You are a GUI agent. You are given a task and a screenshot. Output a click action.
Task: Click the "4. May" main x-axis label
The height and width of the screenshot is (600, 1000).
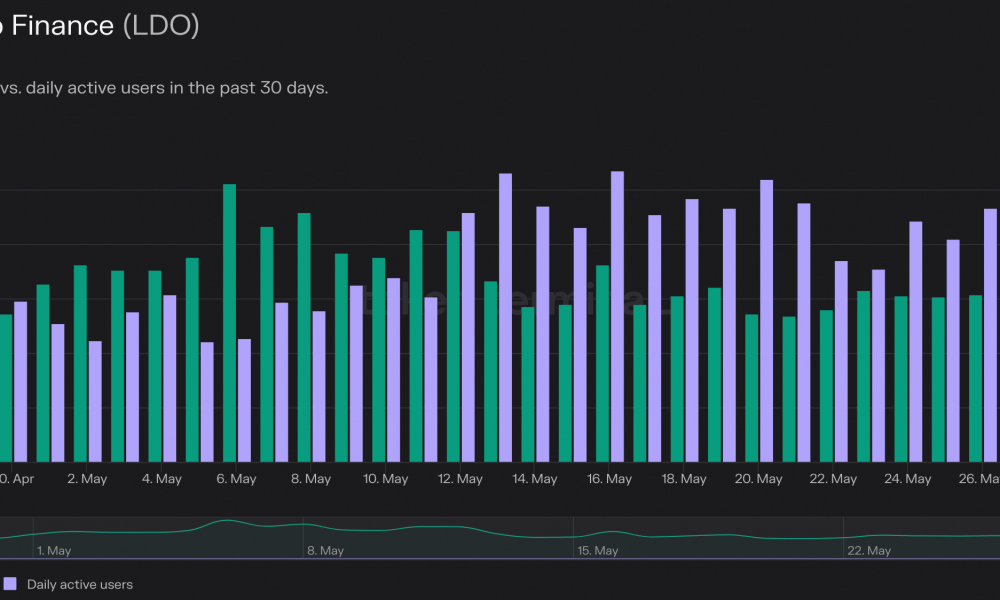(162, 479)
